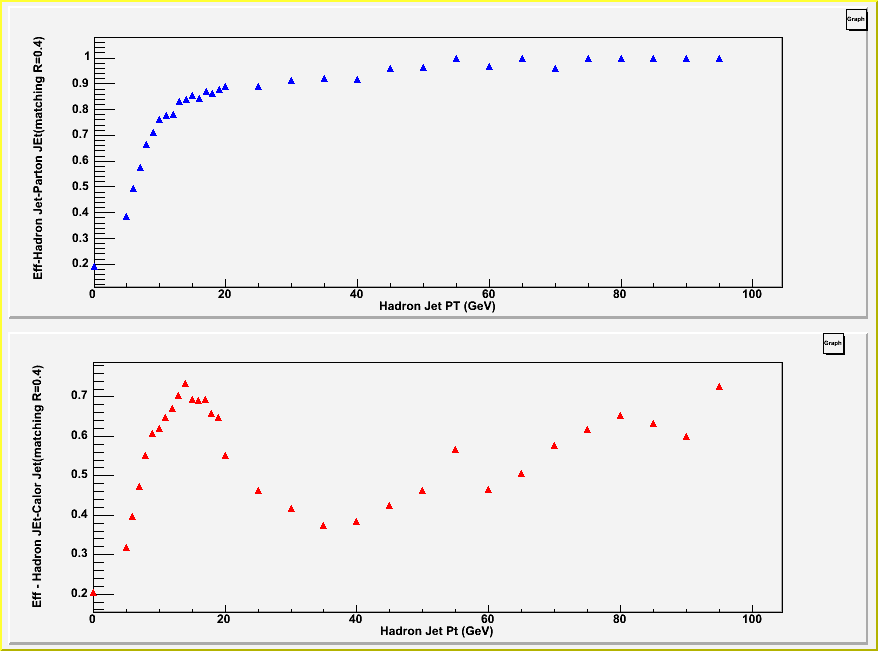Click the '40' x-axis tick label in bottom plot
Screen dimensions: 878x651
[356, 619]
